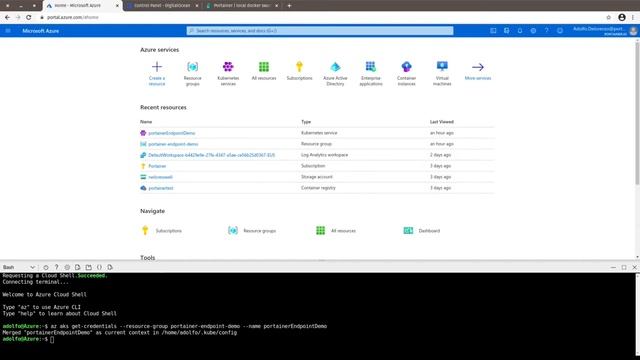Open All resources service icon
The image size is (640, 360).
click(x=264, y=70)
